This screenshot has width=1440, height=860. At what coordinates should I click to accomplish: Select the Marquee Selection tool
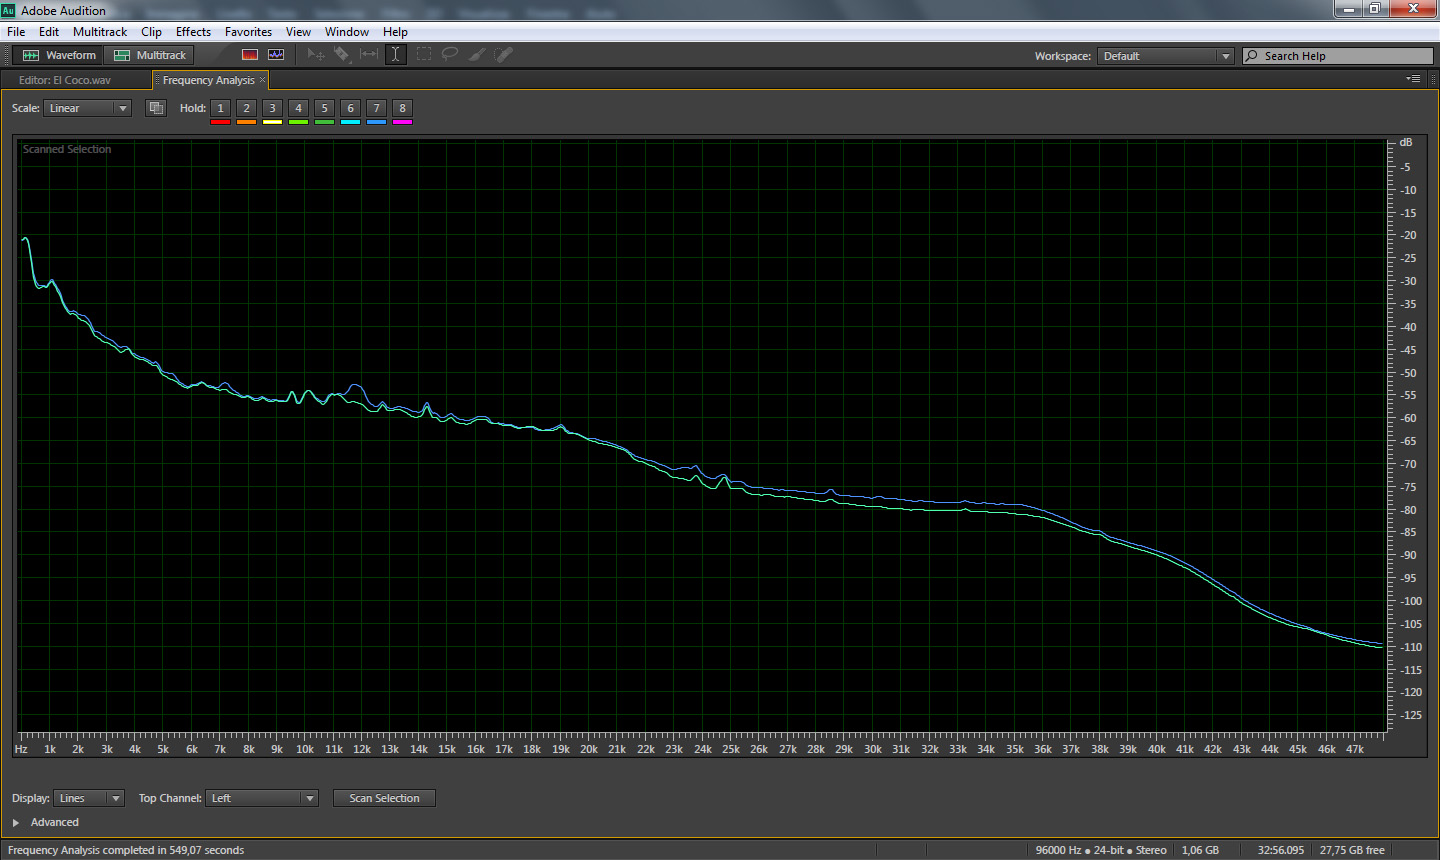(424, 55)
